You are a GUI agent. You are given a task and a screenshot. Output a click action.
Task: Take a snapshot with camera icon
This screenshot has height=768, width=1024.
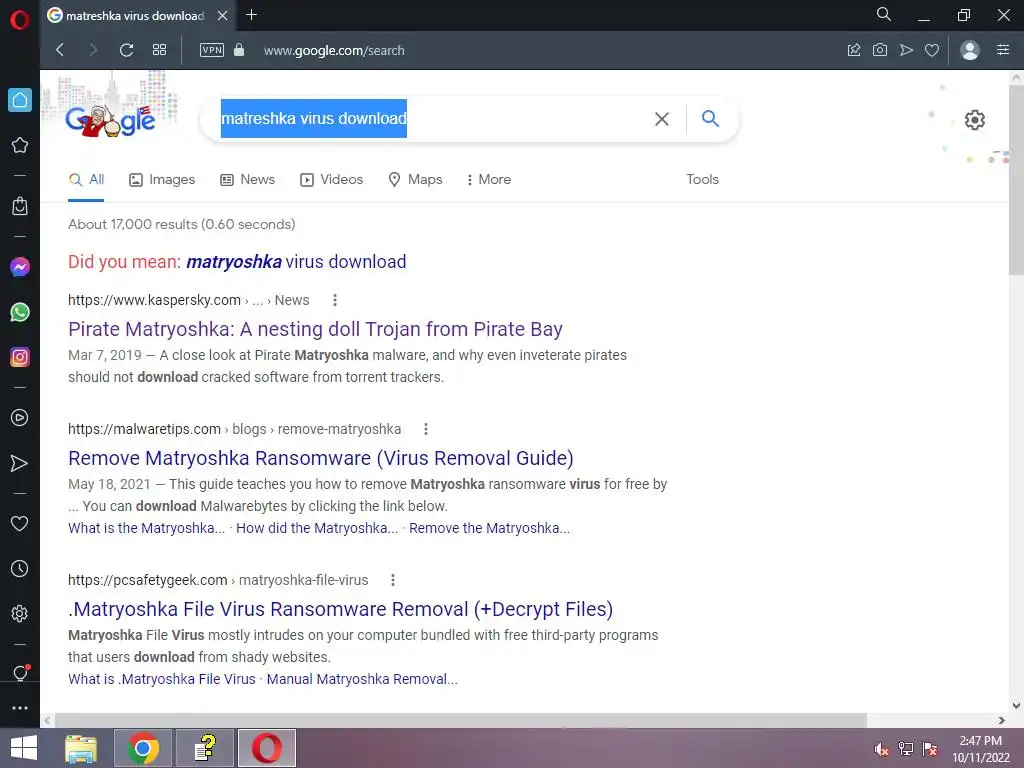point(880,50)
